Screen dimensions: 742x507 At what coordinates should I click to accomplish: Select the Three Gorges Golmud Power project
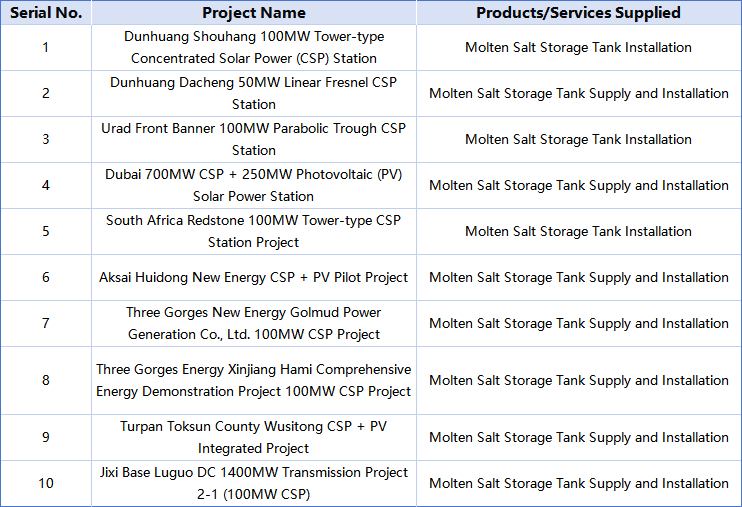(x=253, y=323)
